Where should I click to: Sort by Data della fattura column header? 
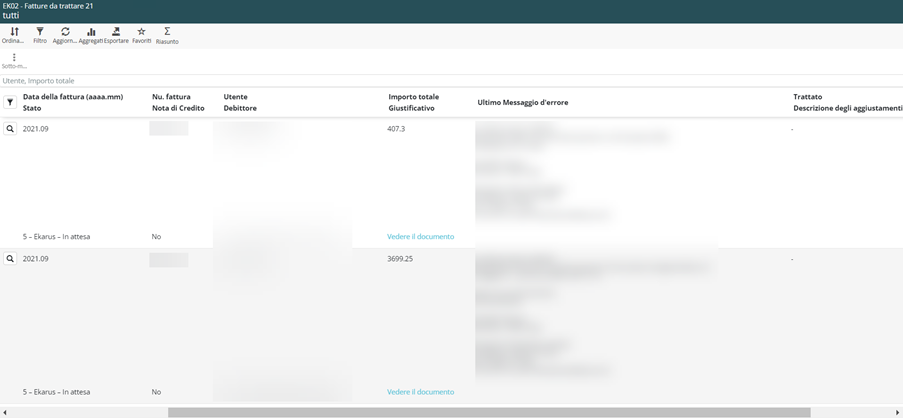72,97
